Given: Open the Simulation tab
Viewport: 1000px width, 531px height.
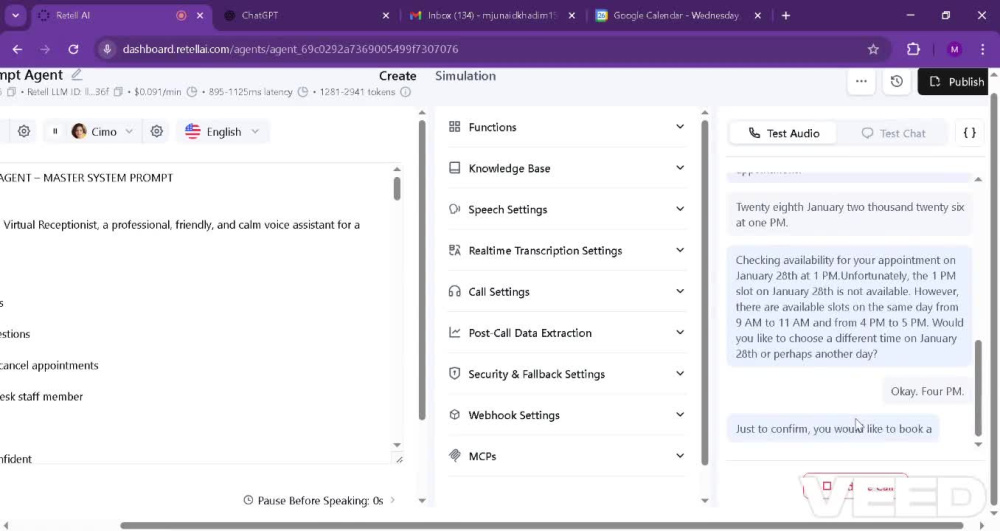Looking at the screenshot, I should click(465, 76).
